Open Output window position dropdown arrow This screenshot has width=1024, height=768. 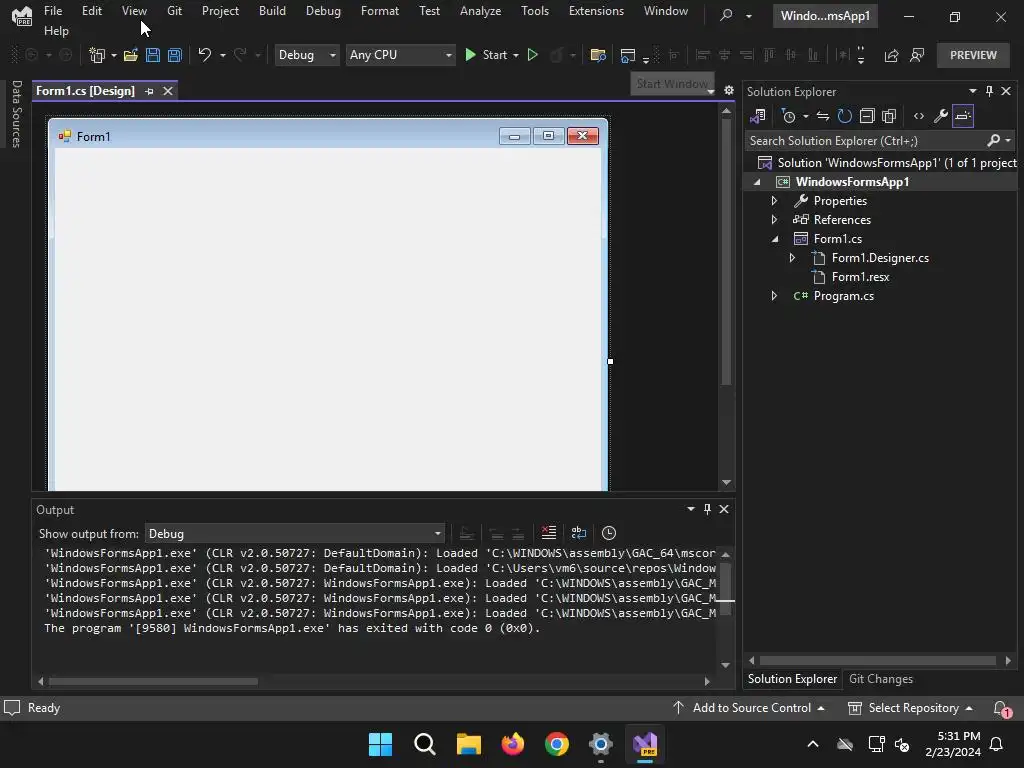tap(691, 509)
